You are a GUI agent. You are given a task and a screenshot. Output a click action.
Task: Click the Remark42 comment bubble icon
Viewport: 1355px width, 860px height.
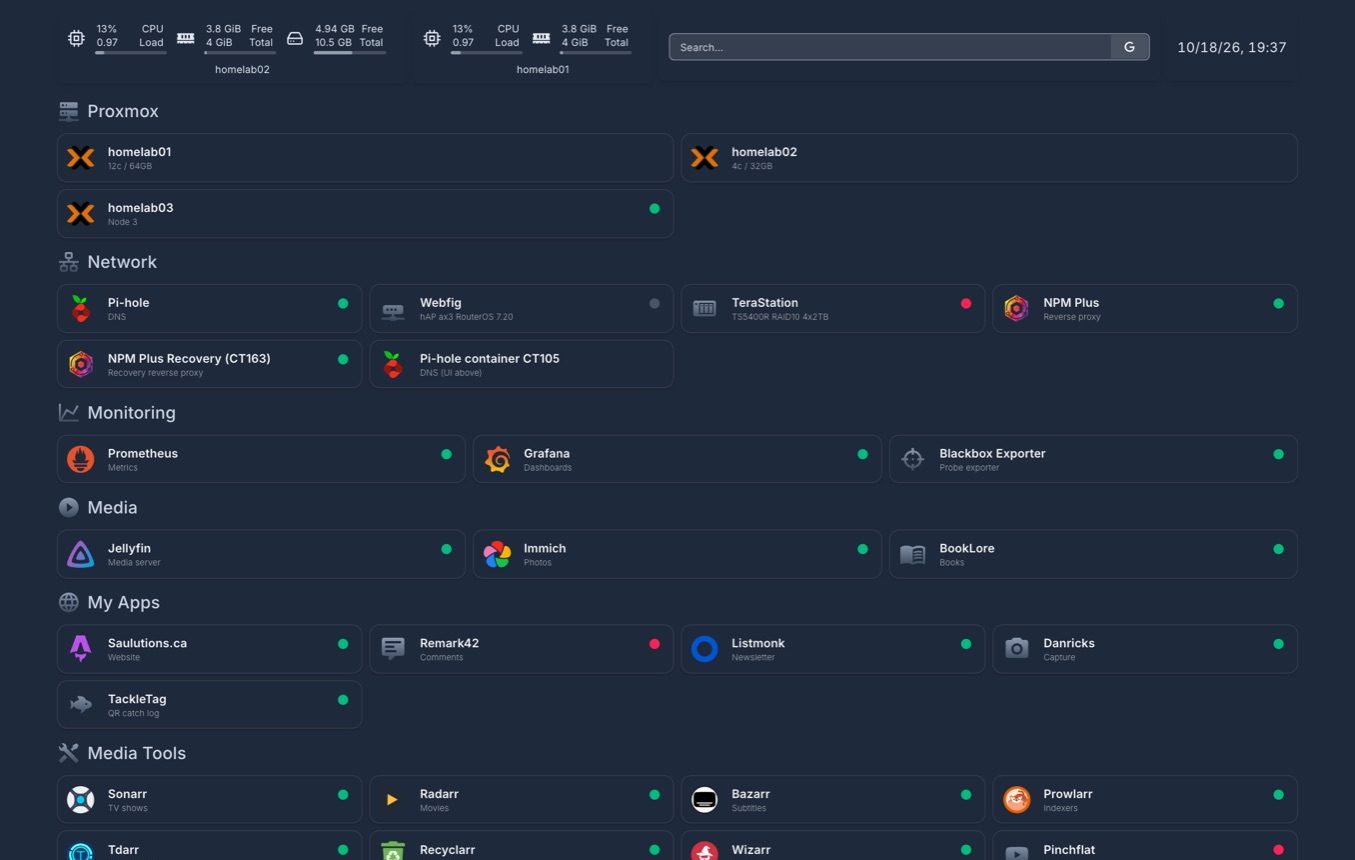393,650
